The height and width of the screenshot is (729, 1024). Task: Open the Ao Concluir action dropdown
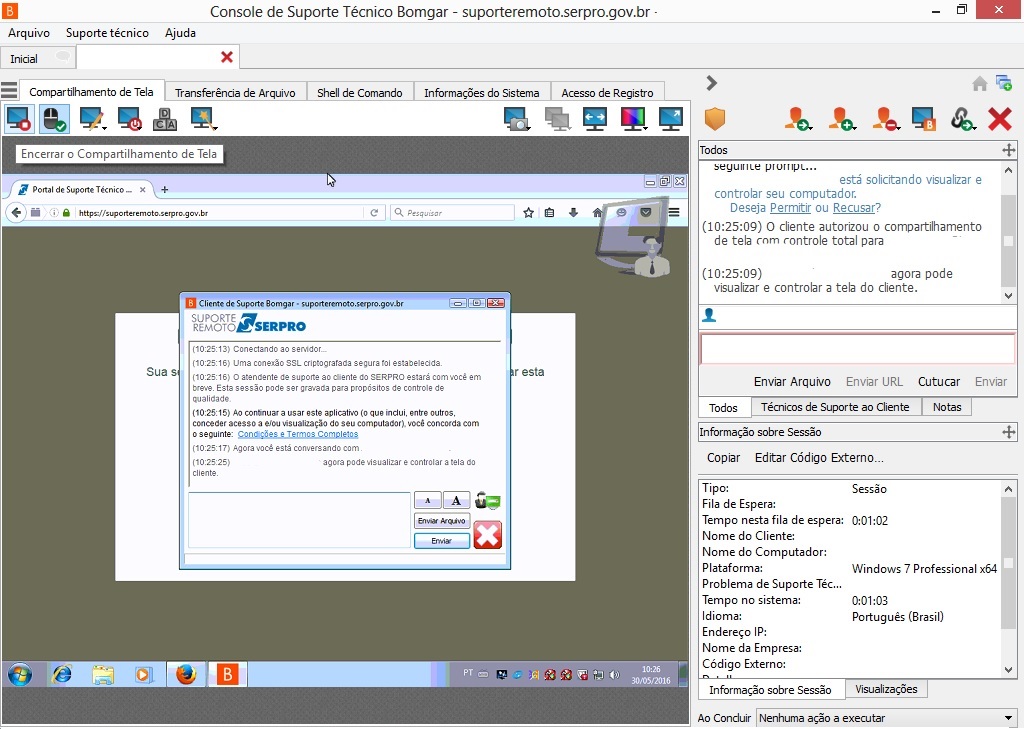887,718
